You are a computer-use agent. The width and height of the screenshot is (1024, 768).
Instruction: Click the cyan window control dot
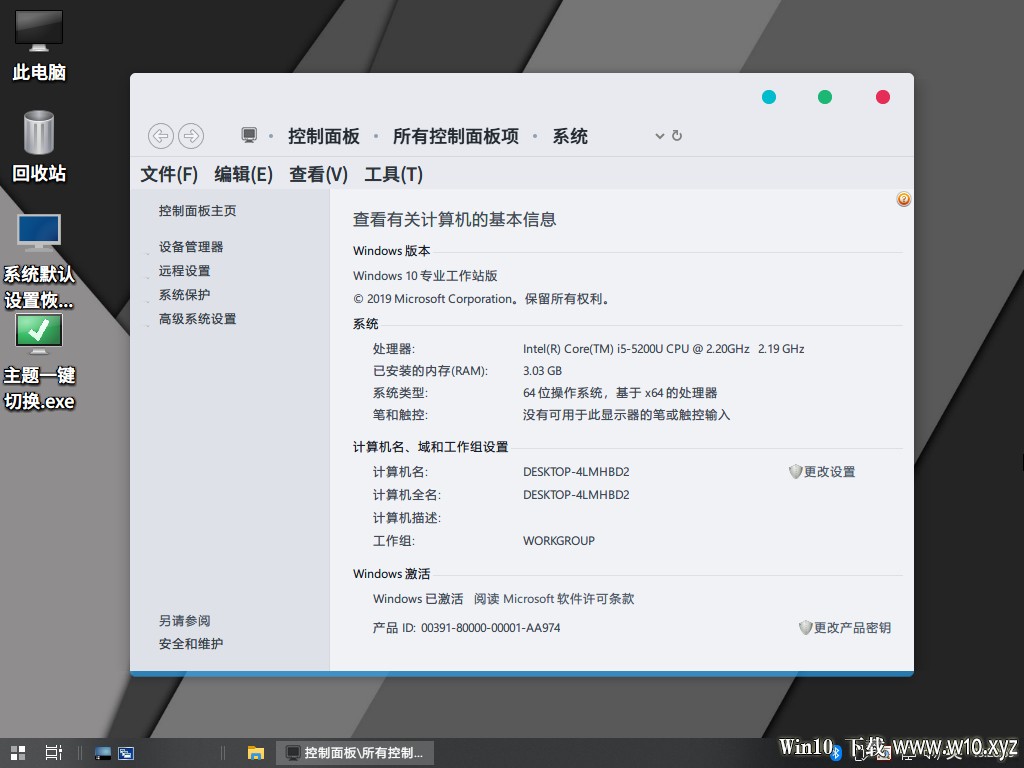coord(769,97)
